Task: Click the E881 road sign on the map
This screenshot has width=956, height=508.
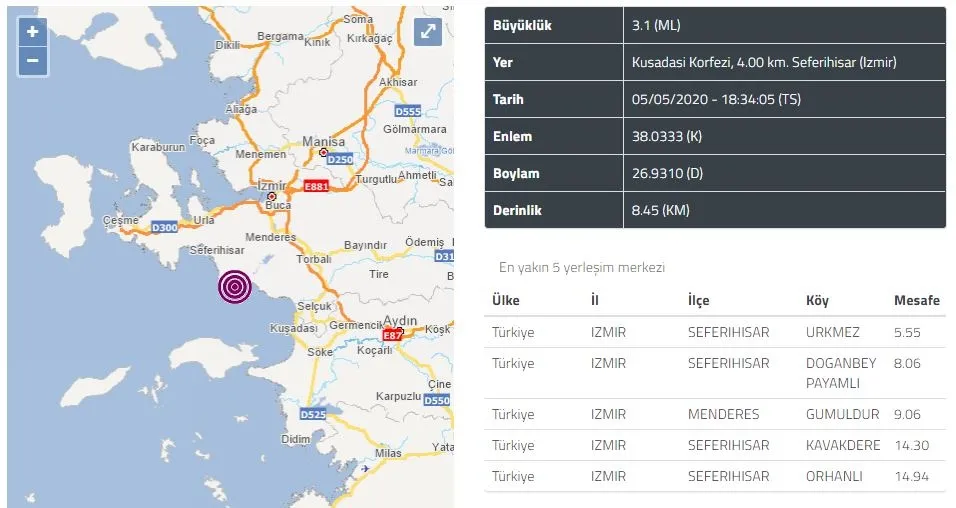Action: pyautogui.click(x=316, y=187)
